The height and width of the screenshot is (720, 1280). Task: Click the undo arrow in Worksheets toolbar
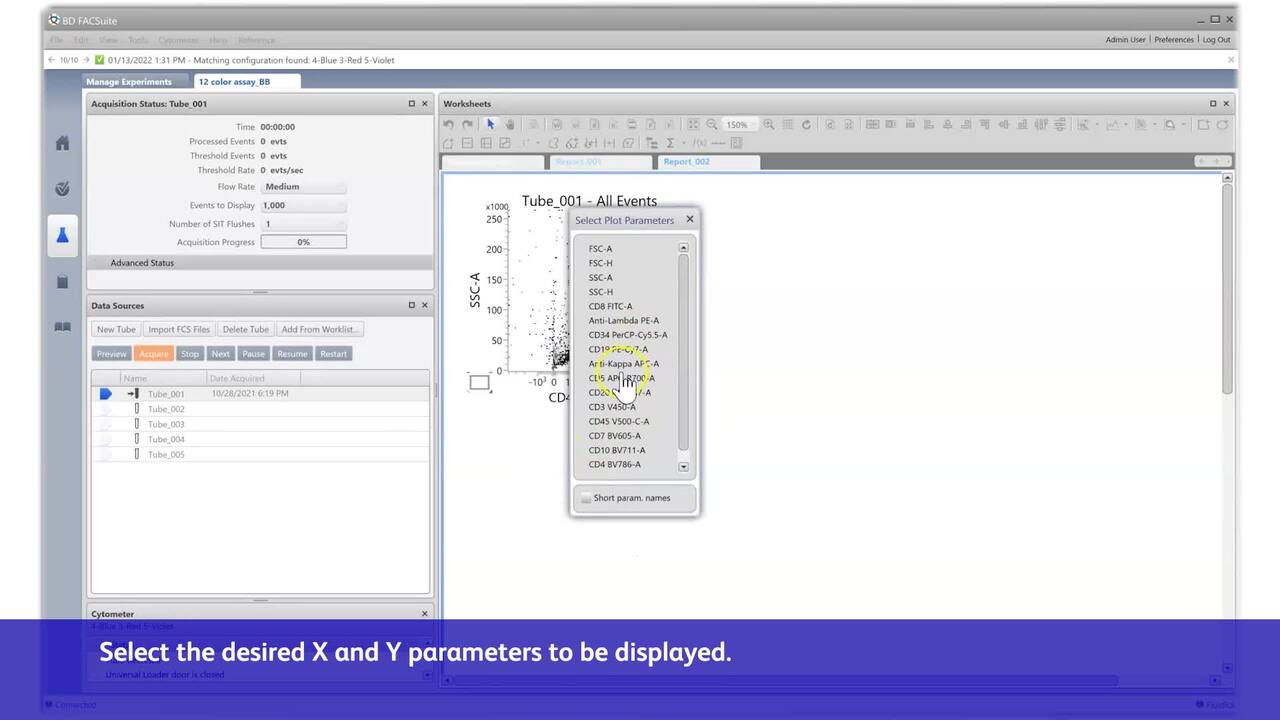coord(449,124)
